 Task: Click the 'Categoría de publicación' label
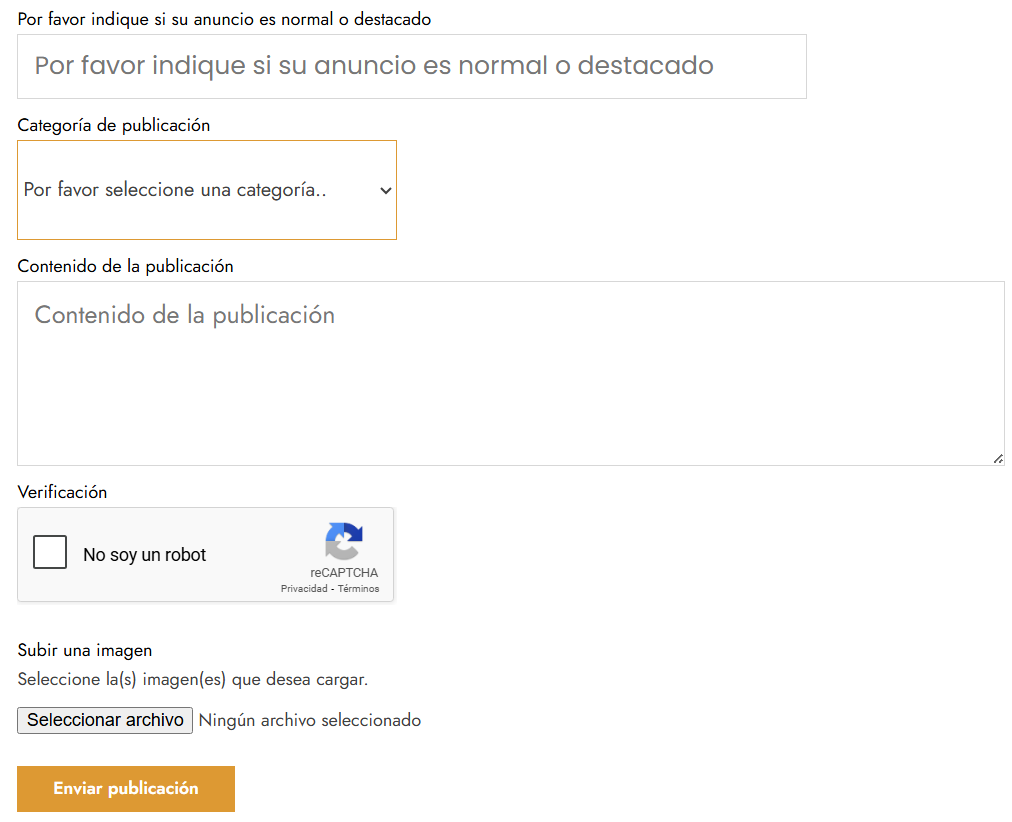point(113,125)
